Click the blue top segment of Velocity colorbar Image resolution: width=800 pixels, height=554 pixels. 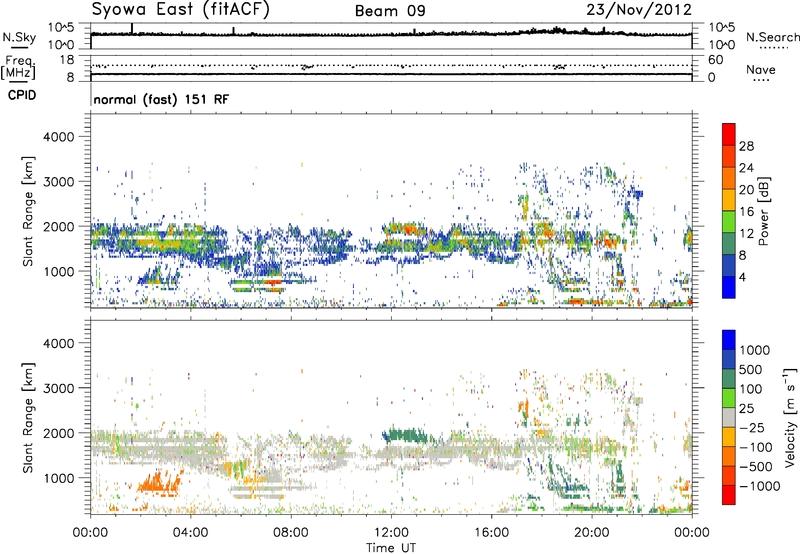[729, 340]
